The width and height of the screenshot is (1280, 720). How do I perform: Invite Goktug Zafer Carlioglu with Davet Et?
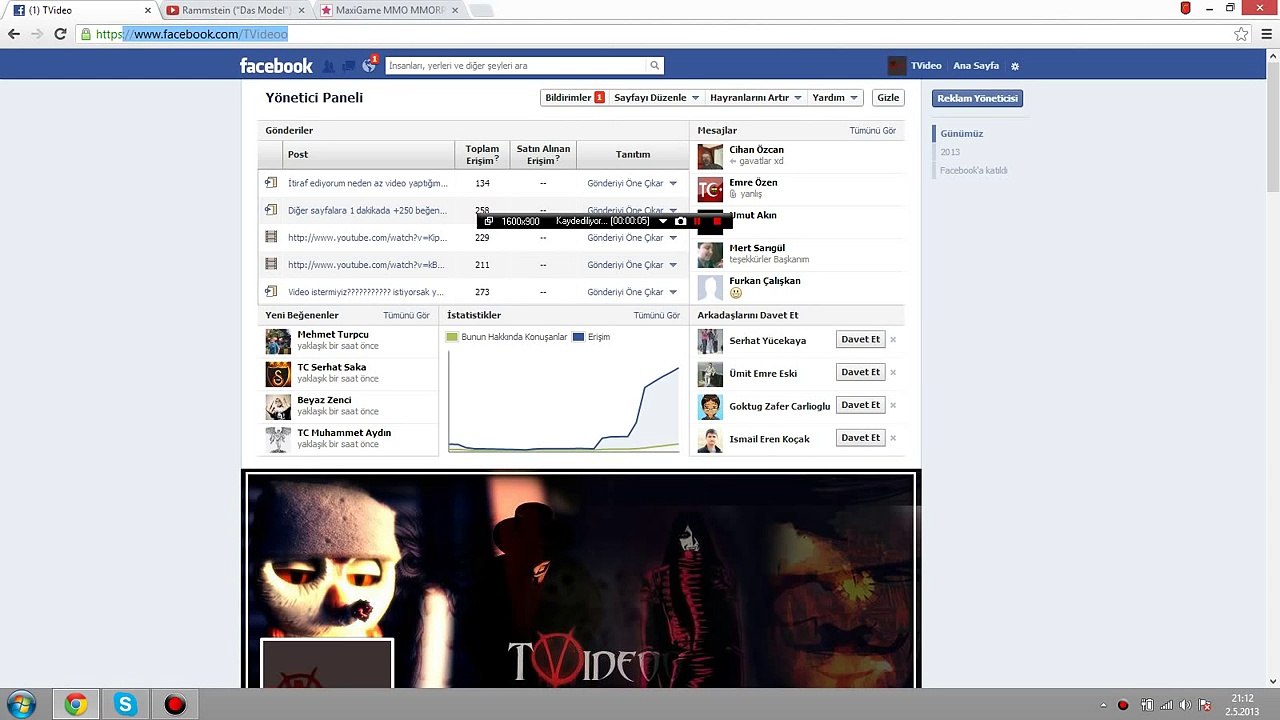861,405
